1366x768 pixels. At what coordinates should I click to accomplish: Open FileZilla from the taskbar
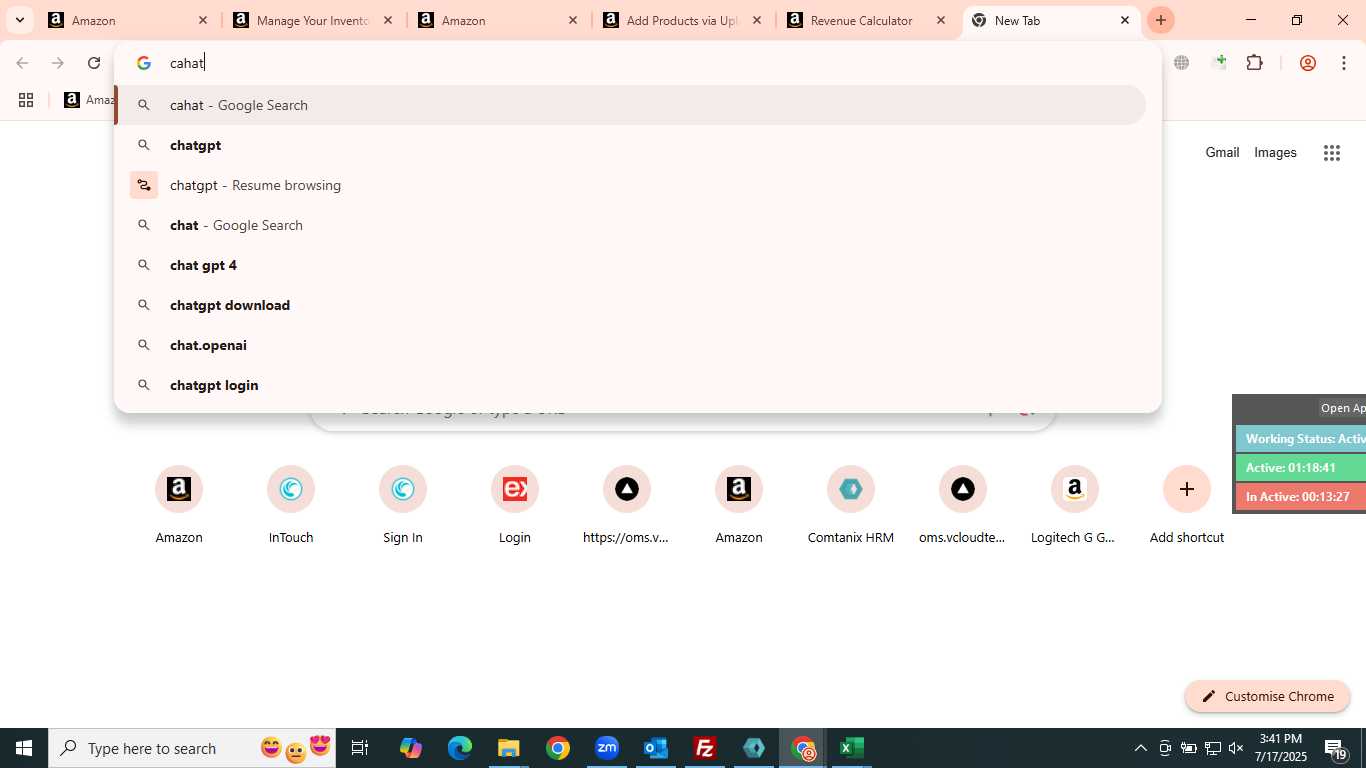705,748
